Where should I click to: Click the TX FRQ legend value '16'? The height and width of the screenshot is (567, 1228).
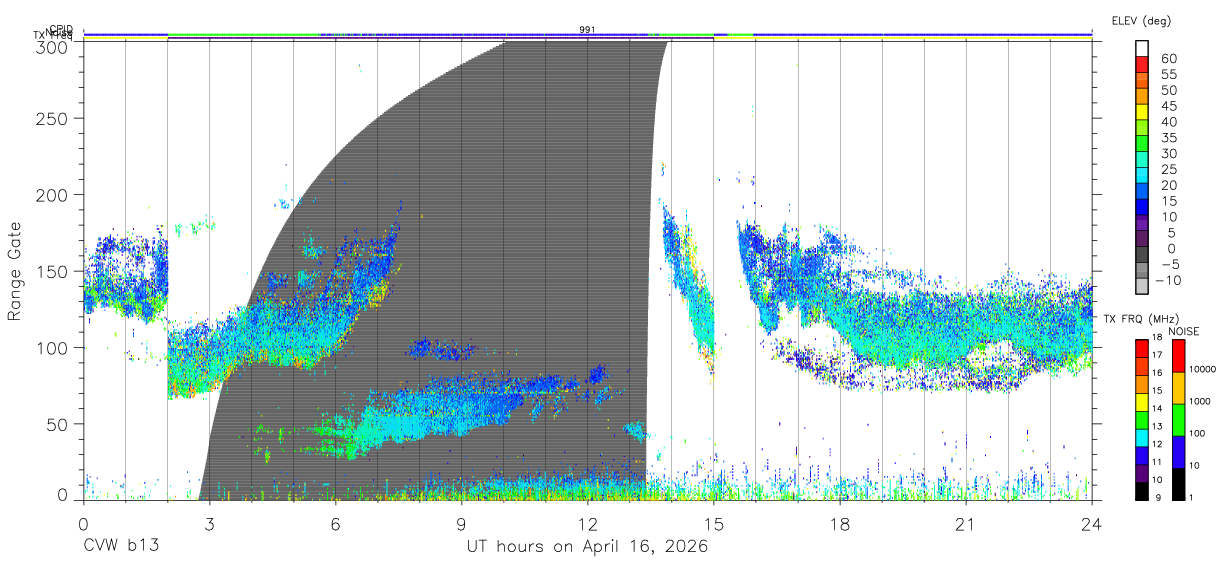[1156, 373]
